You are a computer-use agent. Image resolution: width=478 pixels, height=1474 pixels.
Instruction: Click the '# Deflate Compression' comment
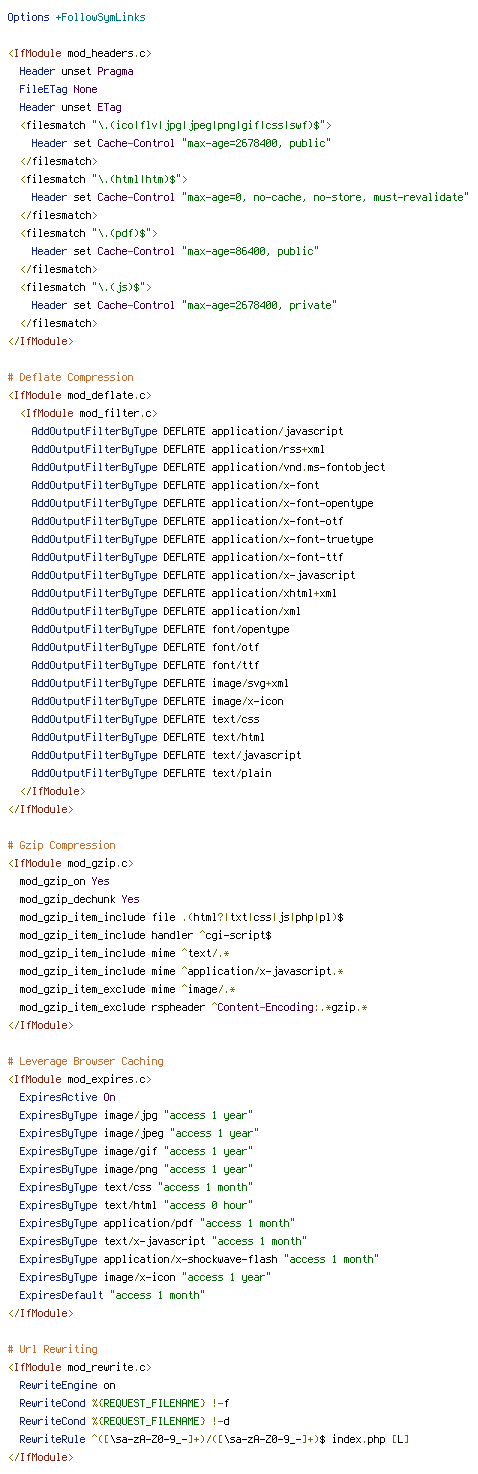(x=70, y=378)
